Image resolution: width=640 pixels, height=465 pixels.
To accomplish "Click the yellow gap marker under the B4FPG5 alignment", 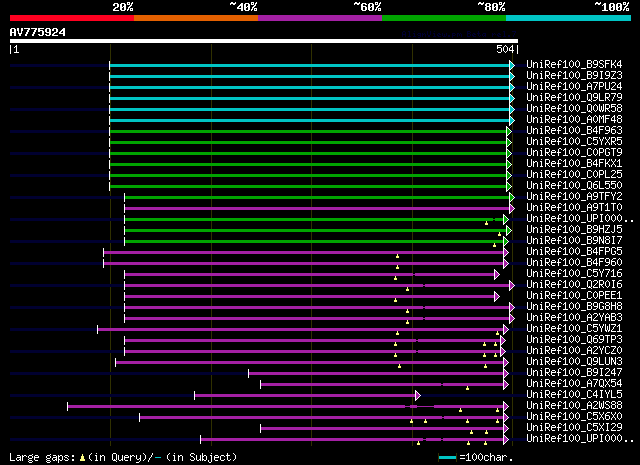I will (x=397, y=256).
